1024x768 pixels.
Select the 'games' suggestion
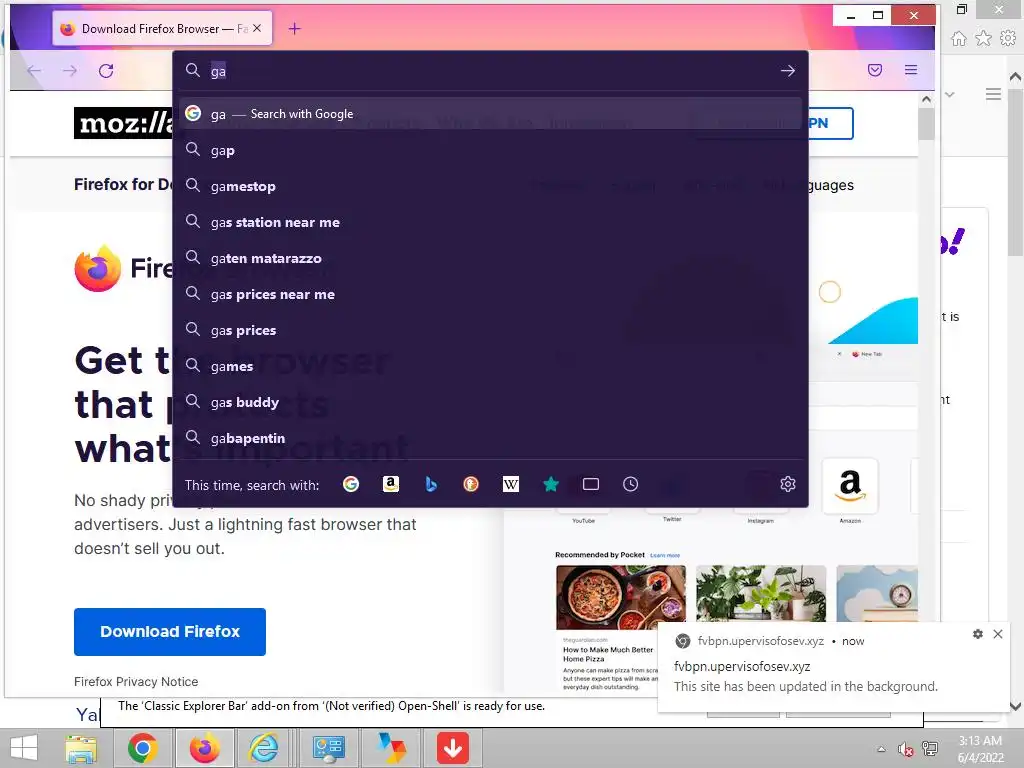(x=490, y=366)
